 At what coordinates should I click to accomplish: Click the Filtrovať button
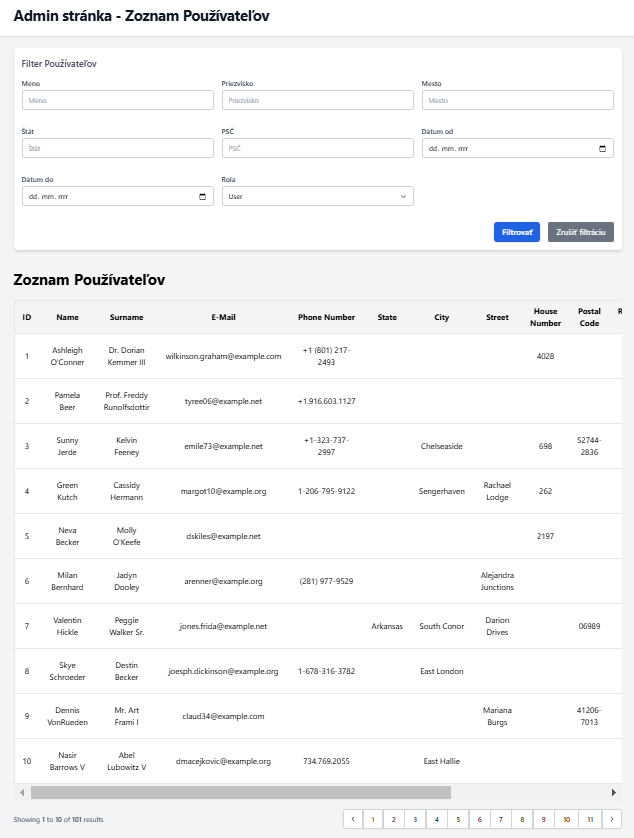pyautogui.click(x=517, y=232)
